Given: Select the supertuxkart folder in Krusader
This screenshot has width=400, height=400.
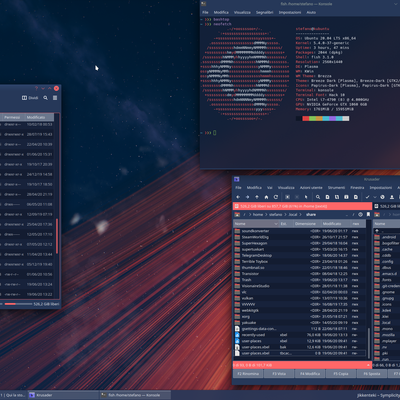Looking at the screenshot, I should (x=300, y=249).
